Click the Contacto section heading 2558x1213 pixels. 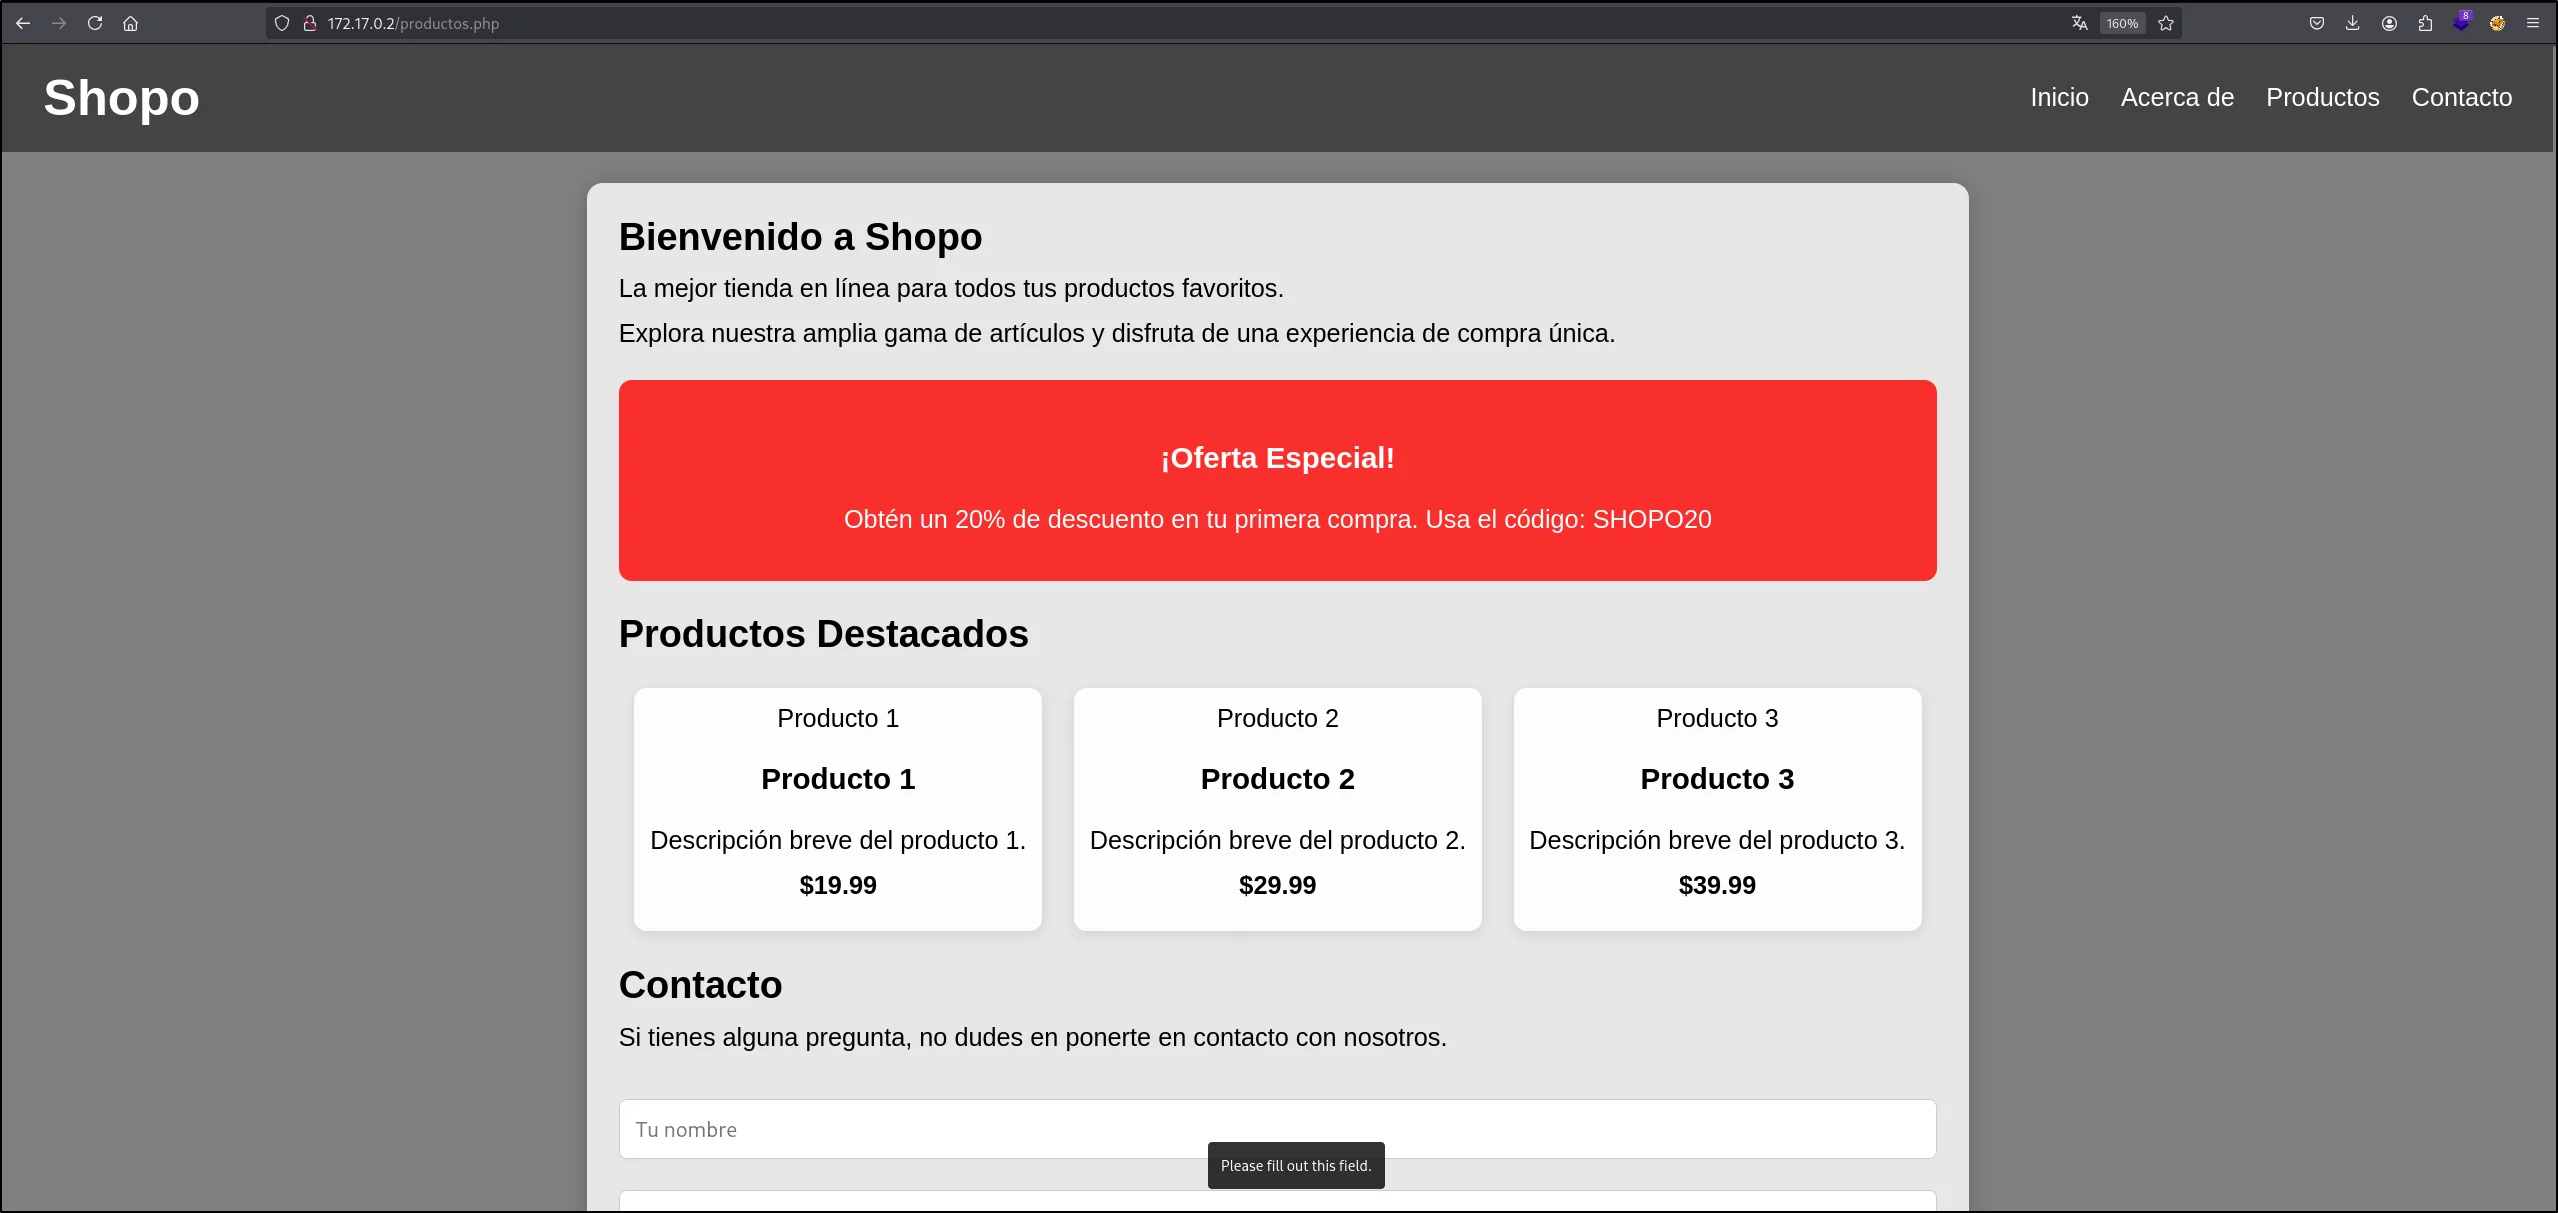click(x=700, y=985)
